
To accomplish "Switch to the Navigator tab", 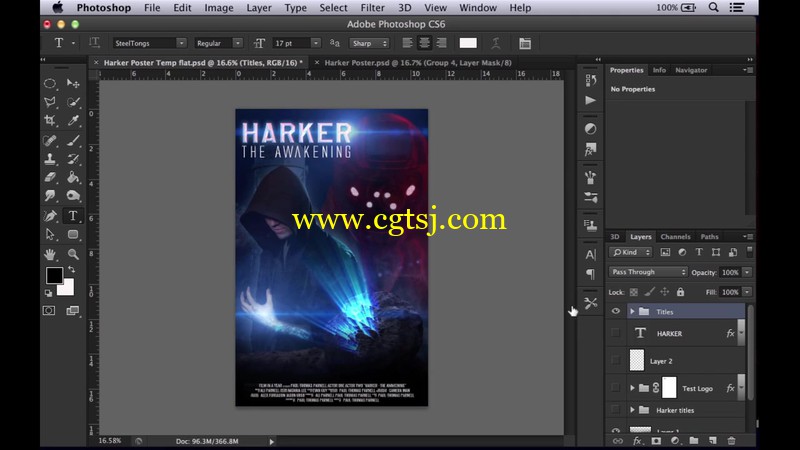I will 691,70.
